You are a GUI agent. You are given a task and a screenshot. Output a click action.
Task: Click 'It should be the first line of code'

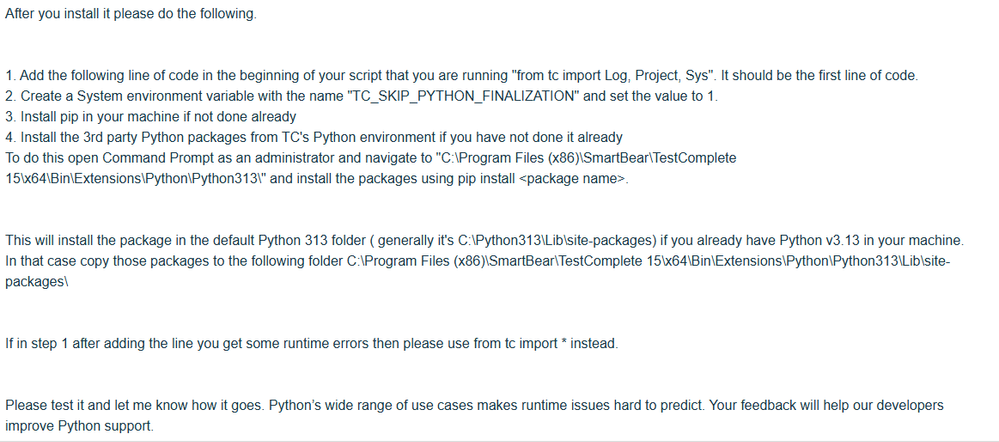point(822,76)
